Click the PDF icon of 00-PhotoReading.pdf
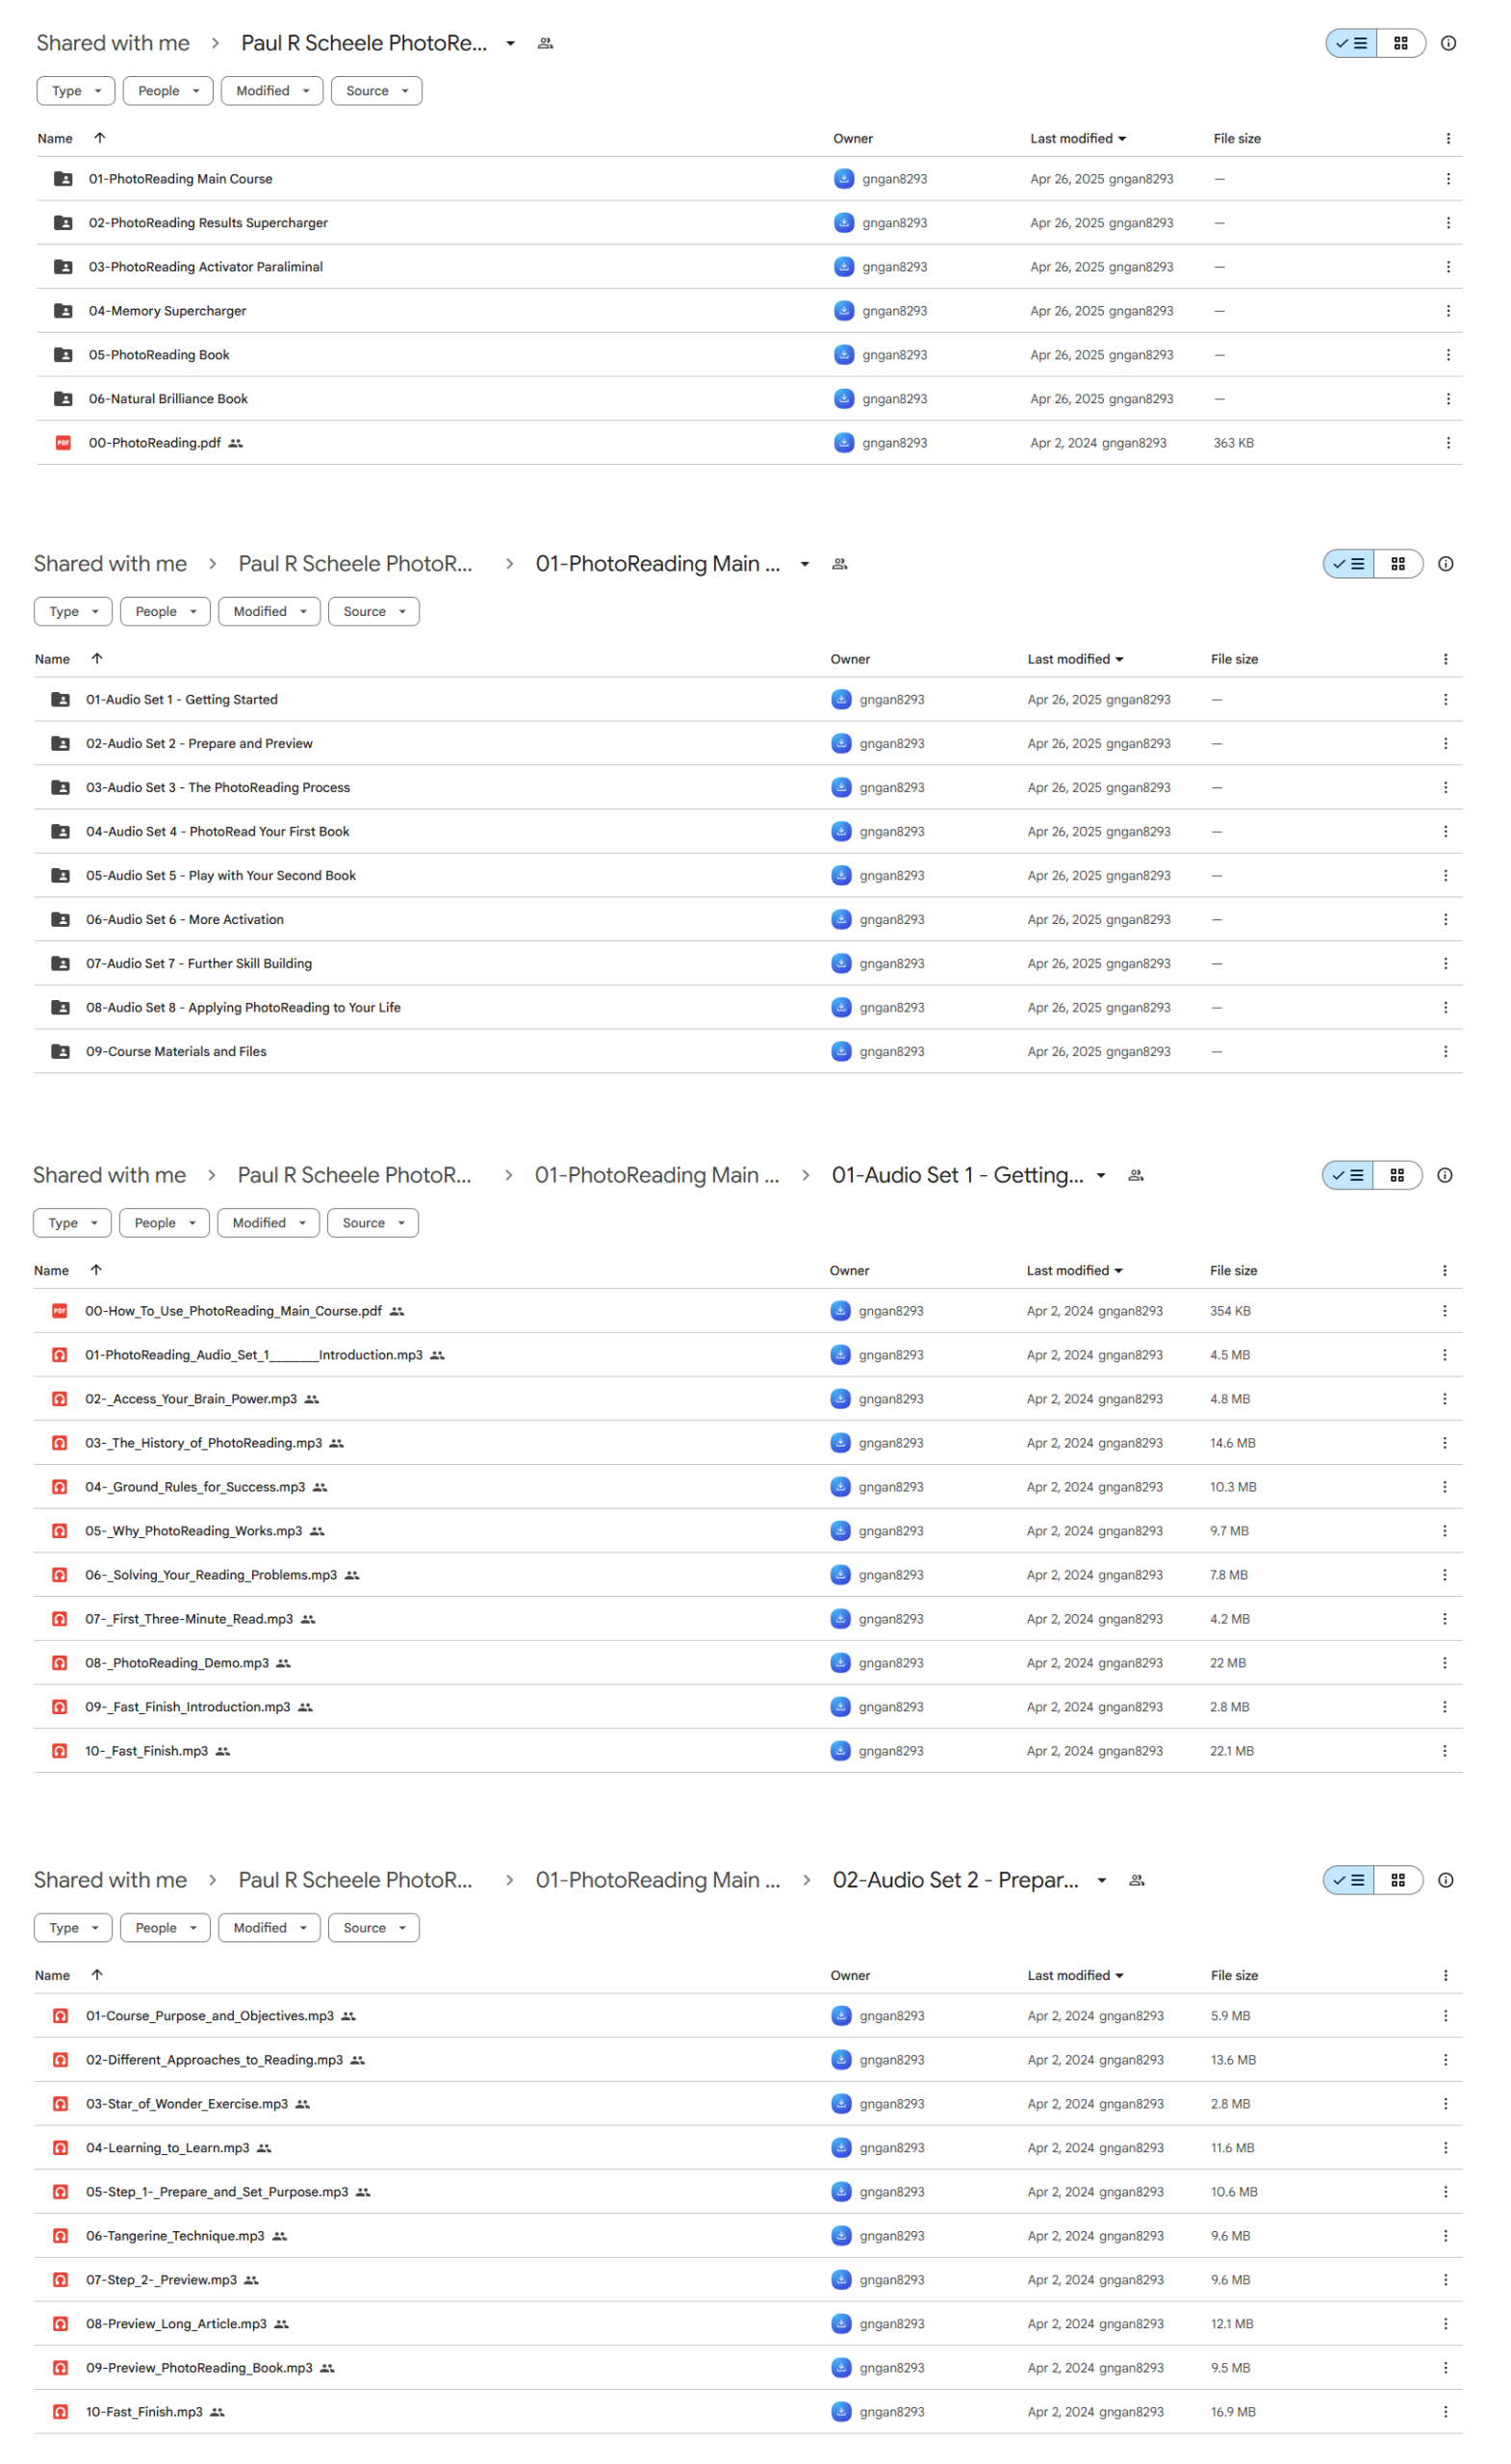Screen dimensions: 1511x2464 63,443
